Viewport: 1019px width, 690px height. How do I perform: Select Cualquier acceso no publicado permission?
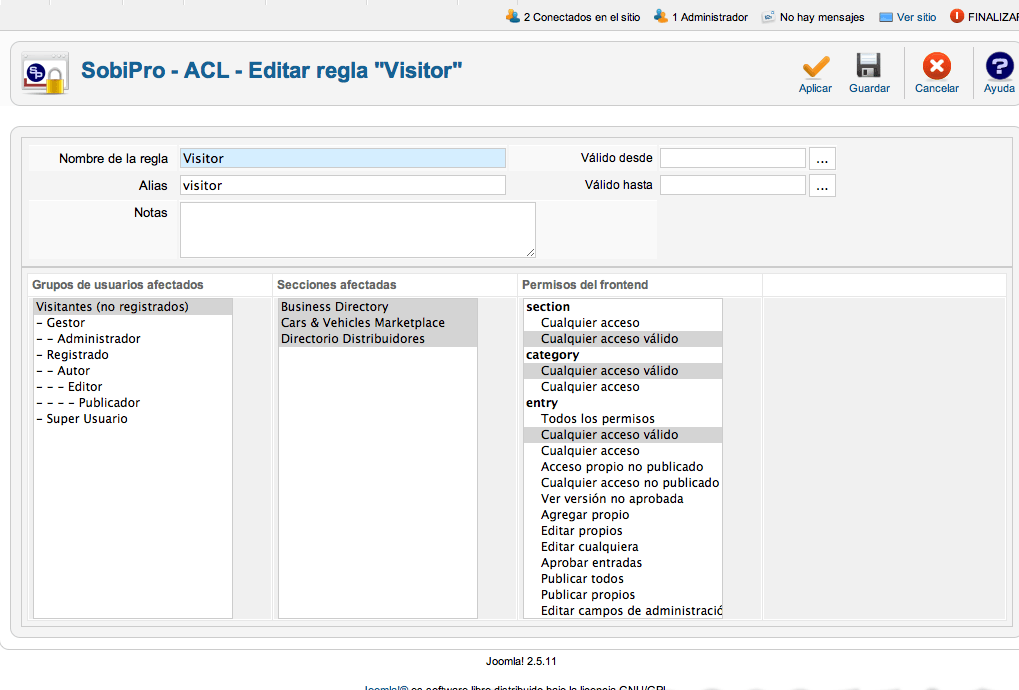[623, 483]
